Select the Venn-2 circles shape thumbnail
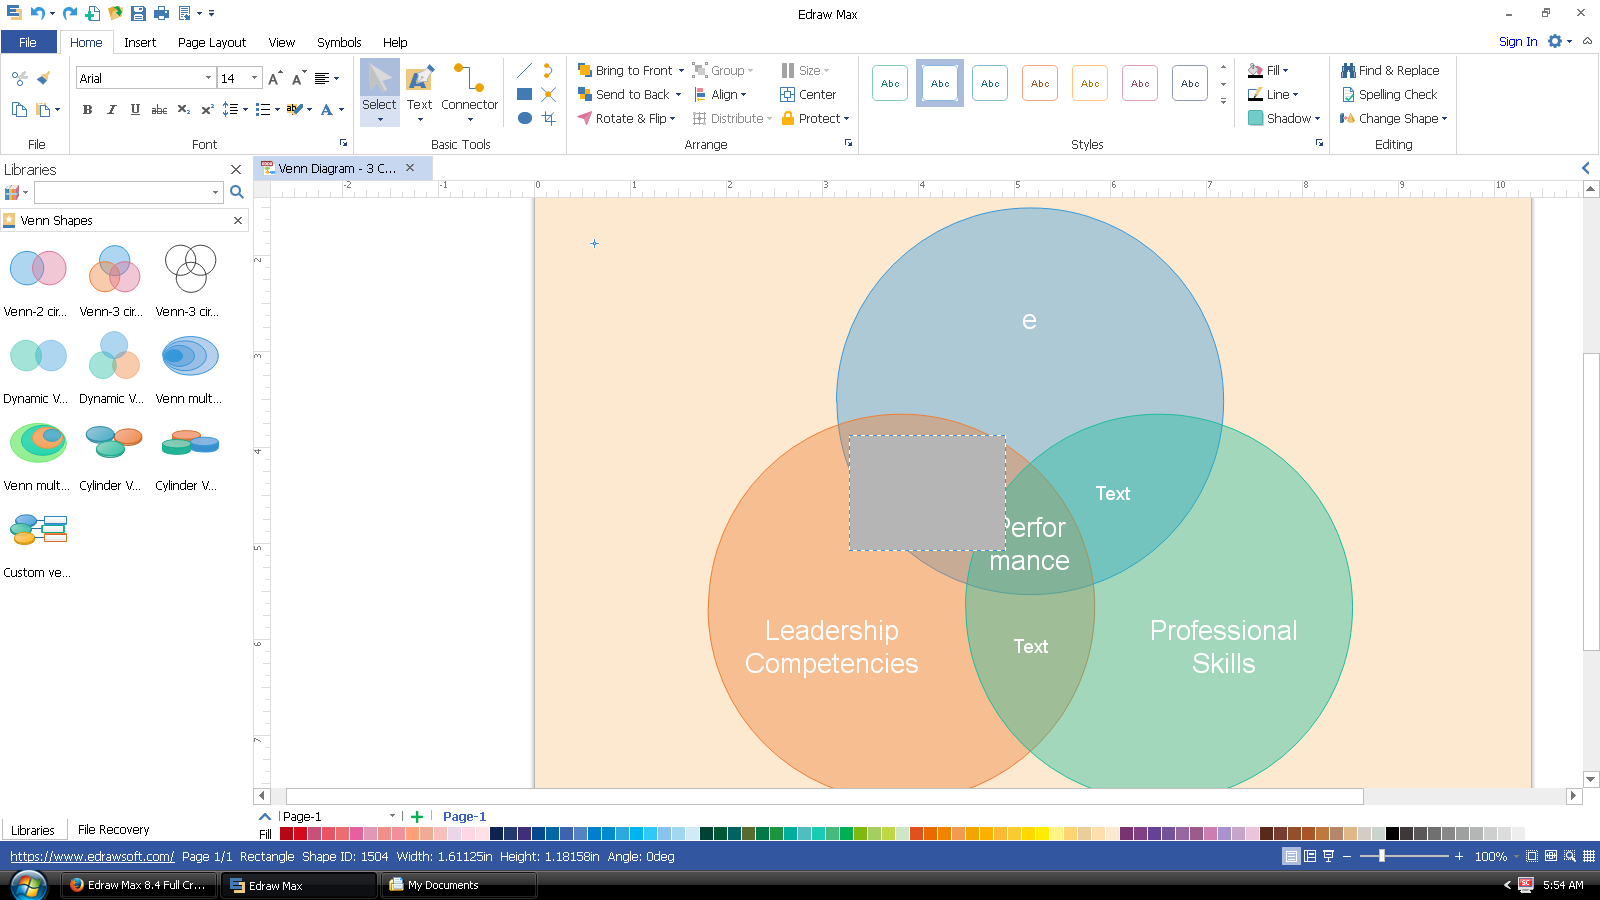The width and height of the screenshot is (1600, 900). tap(38, 269)
